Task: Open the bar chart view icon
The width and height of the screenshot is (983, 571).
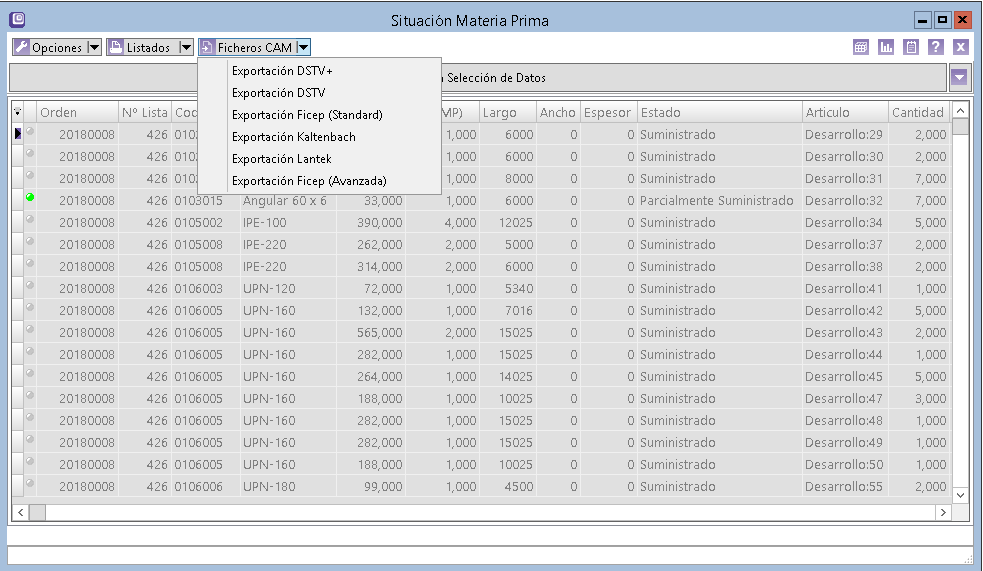Action: 885,47
